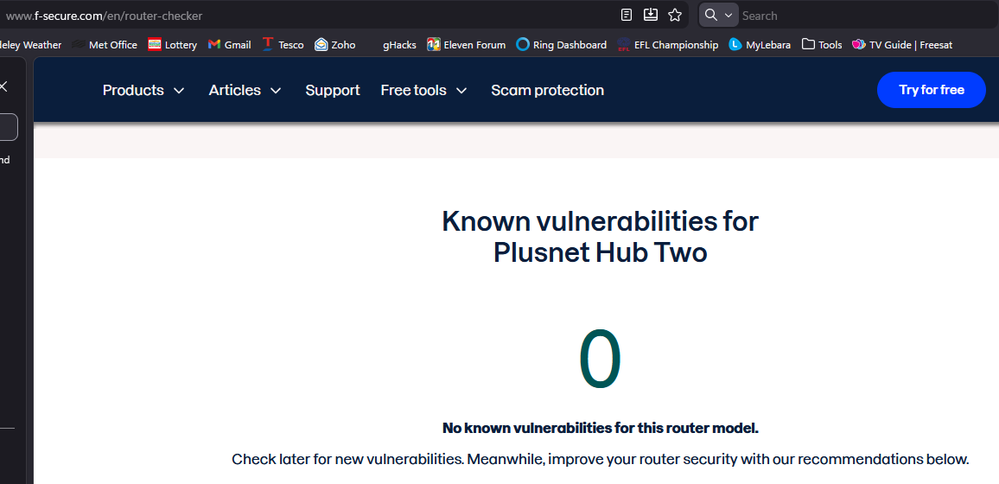Click the Known vulnerabilities for Plusnet Hub Two heading

600,237
